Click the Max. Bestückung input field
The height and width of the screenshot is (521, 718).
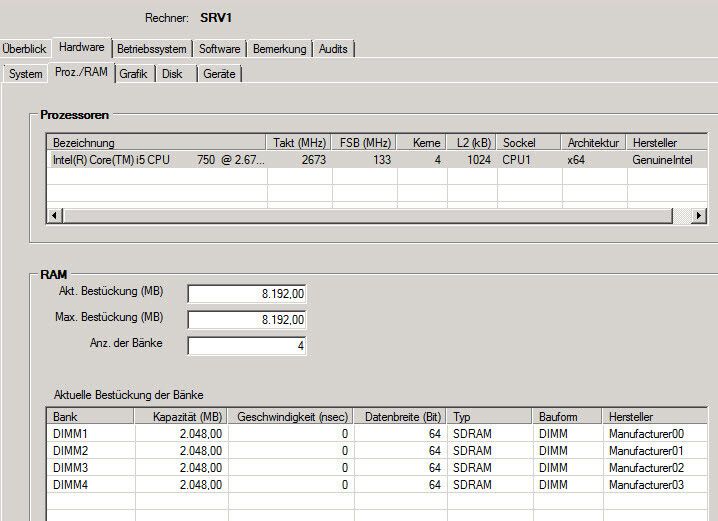[247, 319]
